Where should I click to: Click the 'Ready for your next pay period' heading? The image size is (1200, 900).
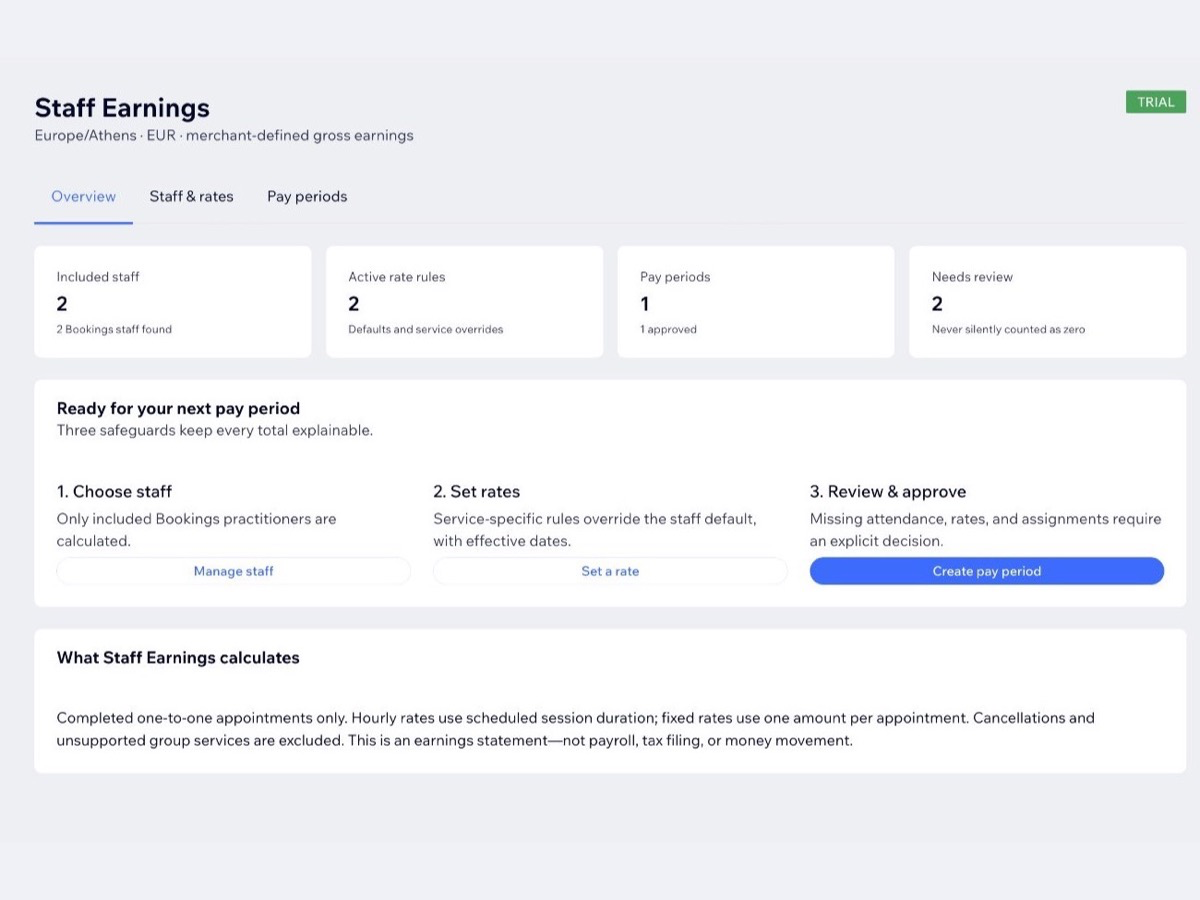[x=178, y=408]
